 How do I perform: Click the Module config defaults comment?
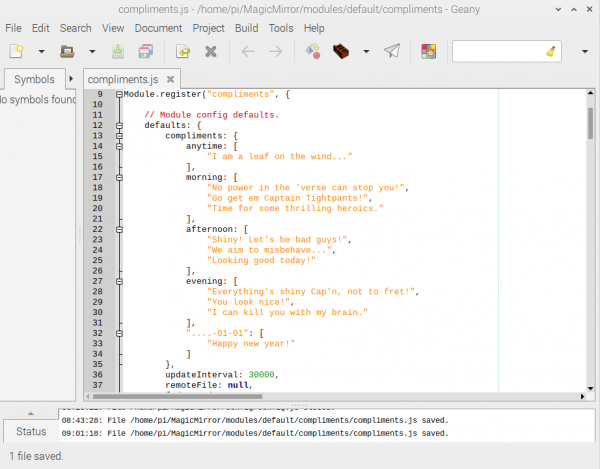click(x=212, y=115)
